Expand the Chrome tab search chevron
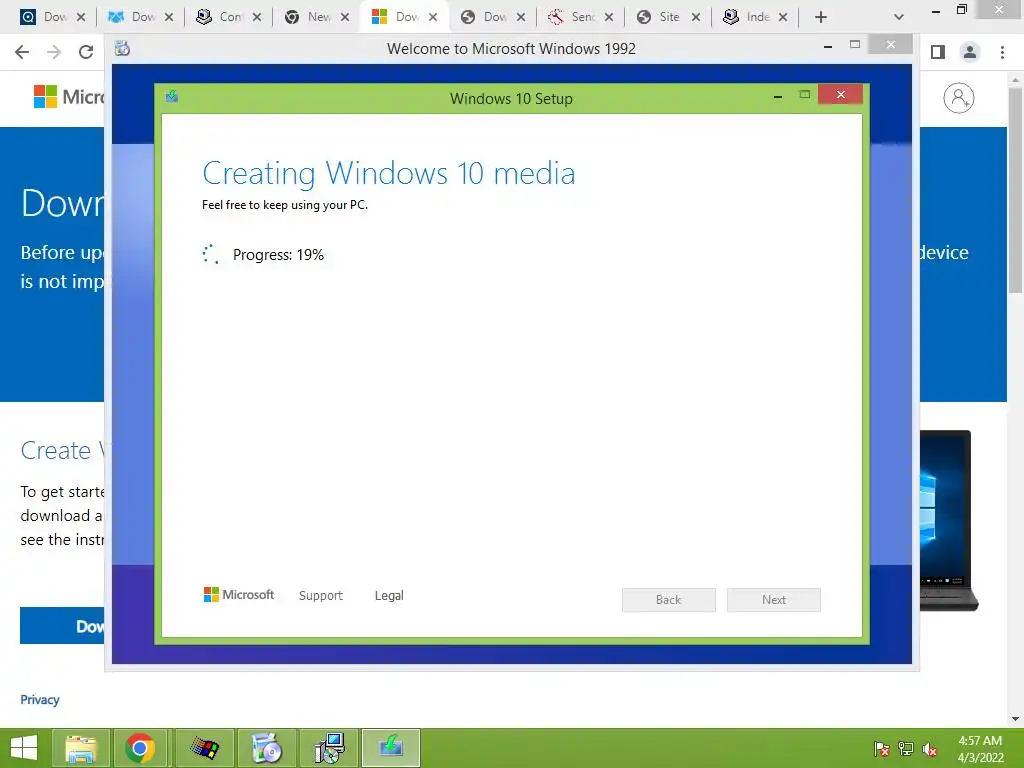The width and height of the screenshot is (1024, 768). (x=899, y=17)
